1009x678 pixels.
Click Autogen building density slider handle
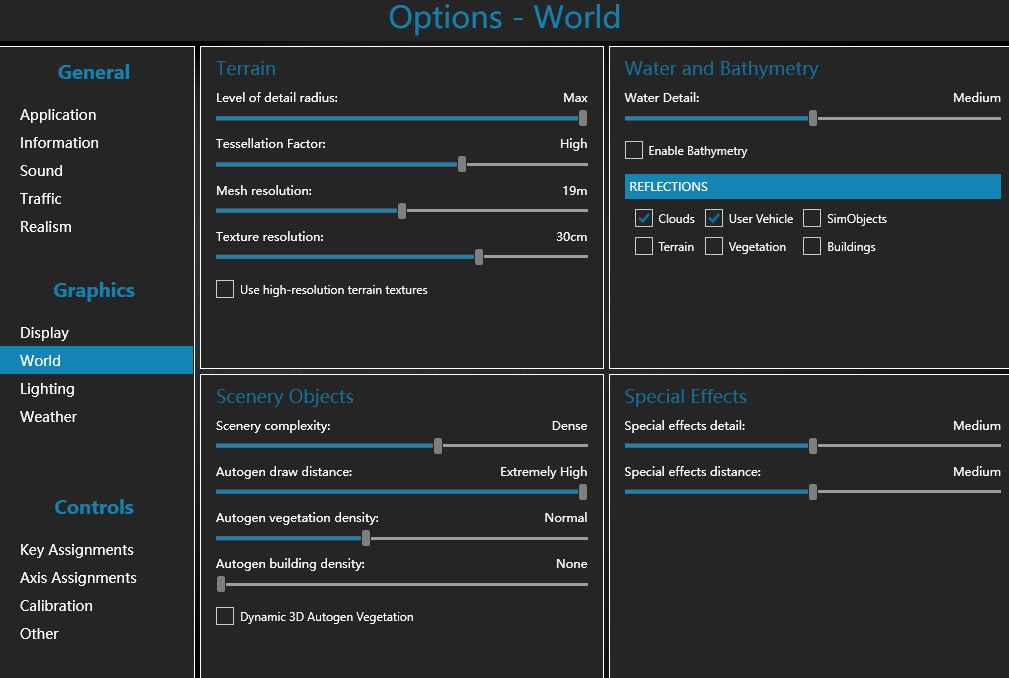(221, 584)
